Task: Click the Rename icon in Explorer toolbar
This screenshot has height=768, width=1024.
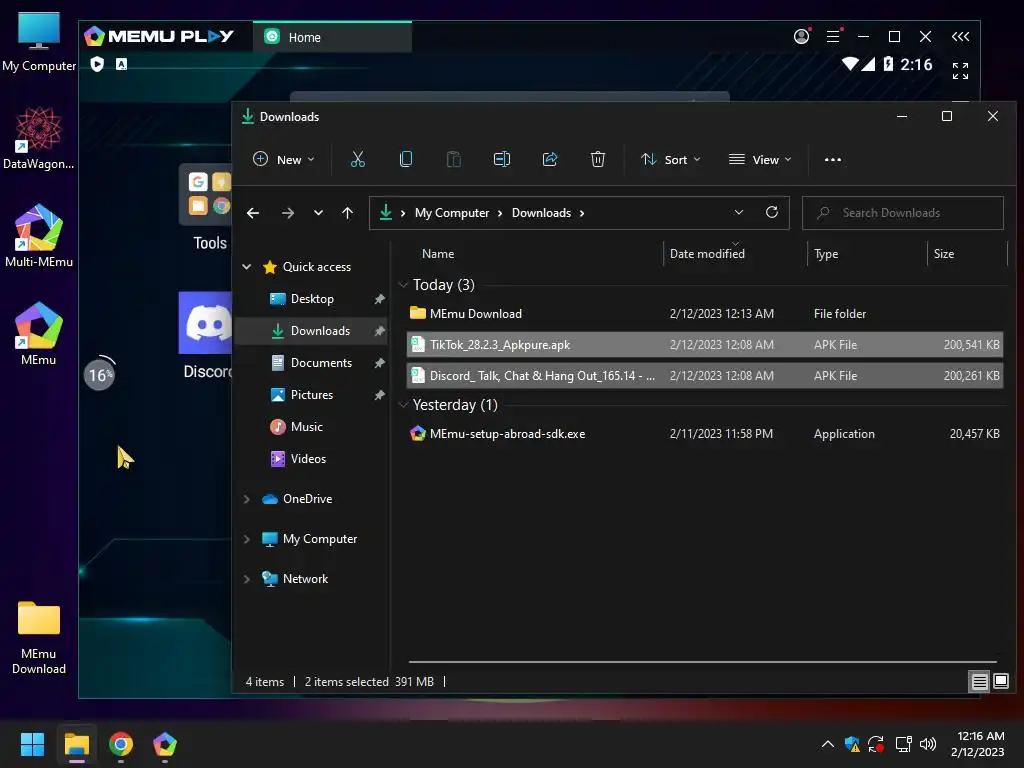Action: tap(502, 159)
